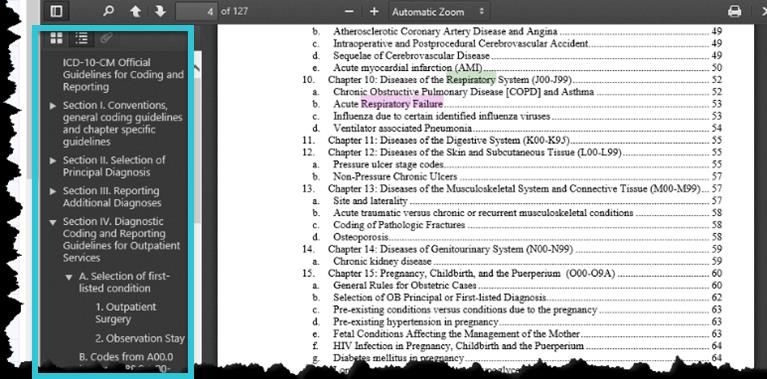Switch to document outline view
767x379 pixels.
click(82, 39)
